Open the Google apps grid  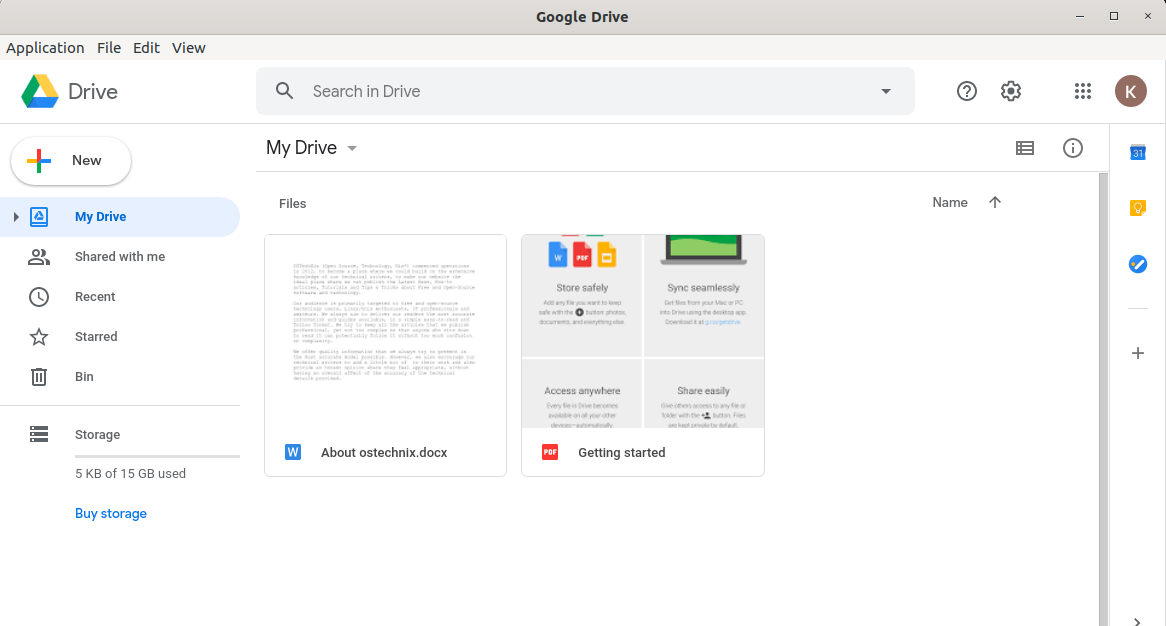1083,91
